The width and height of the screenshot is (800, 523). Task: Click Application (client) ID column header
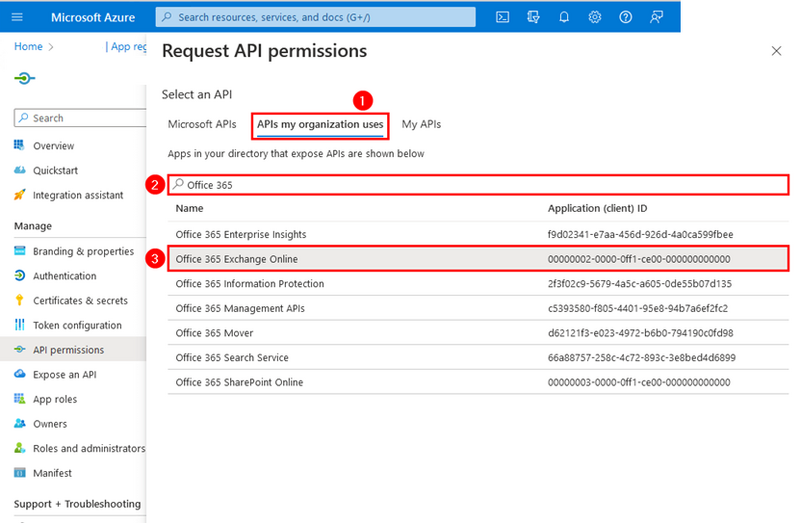tap(597, 208)
